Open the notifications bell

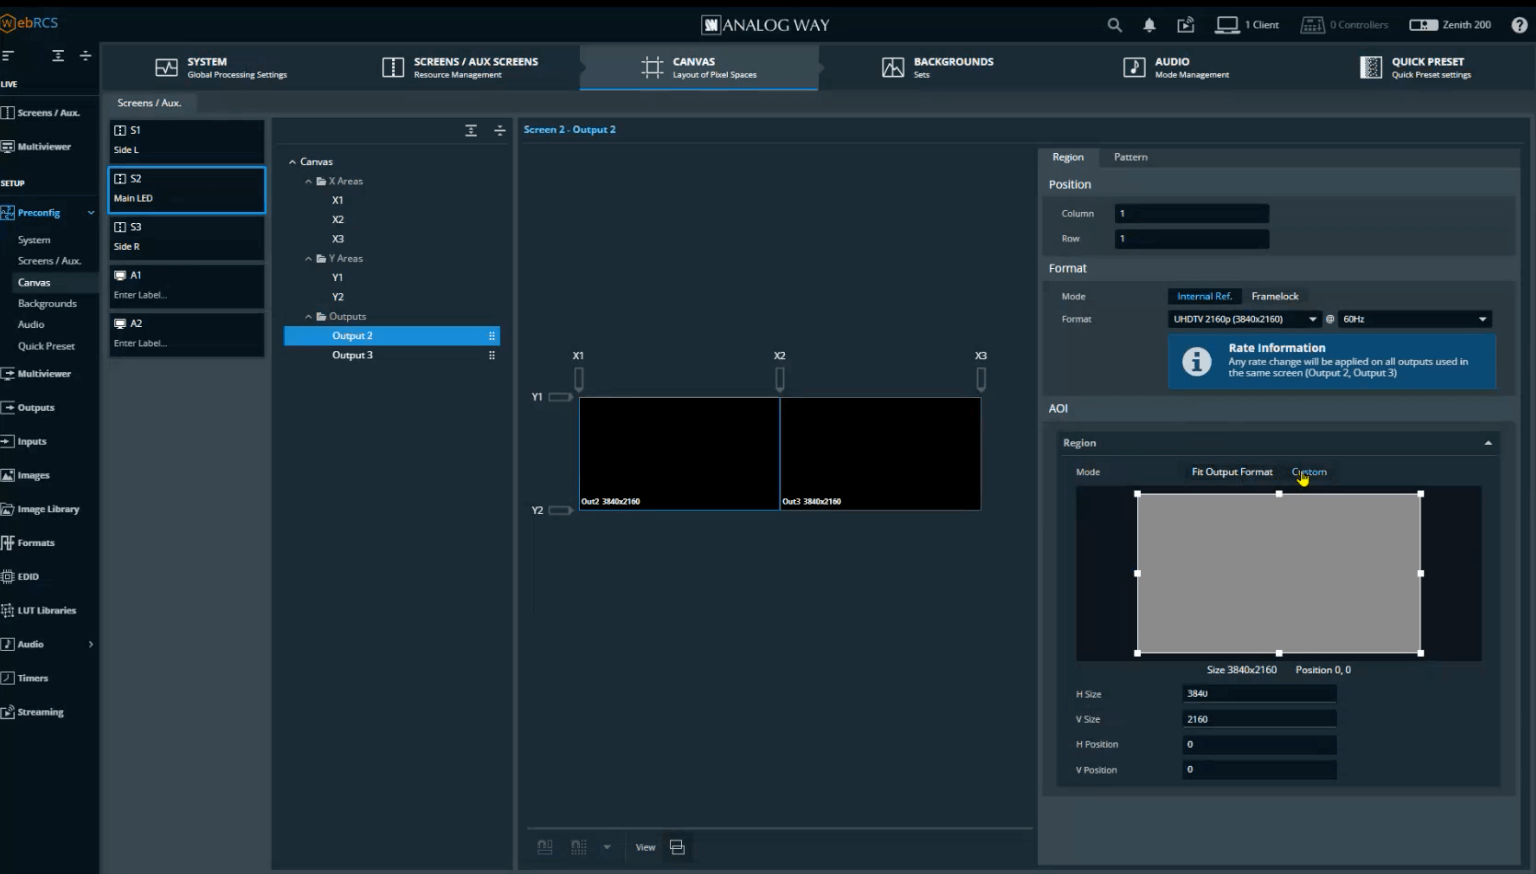pyautogui.click(x=1149, y=25)
